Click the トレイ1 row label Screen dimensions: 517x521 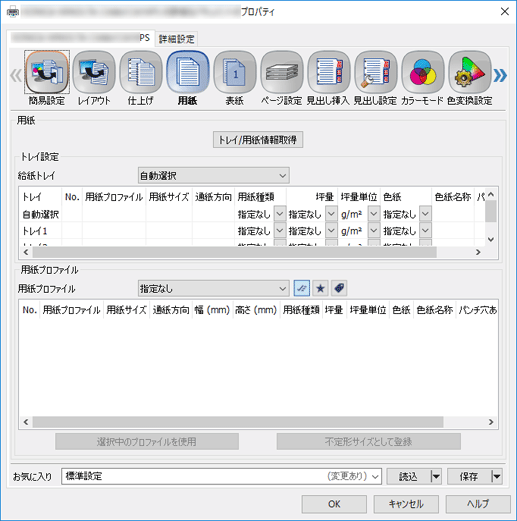(x=35, y=231)
